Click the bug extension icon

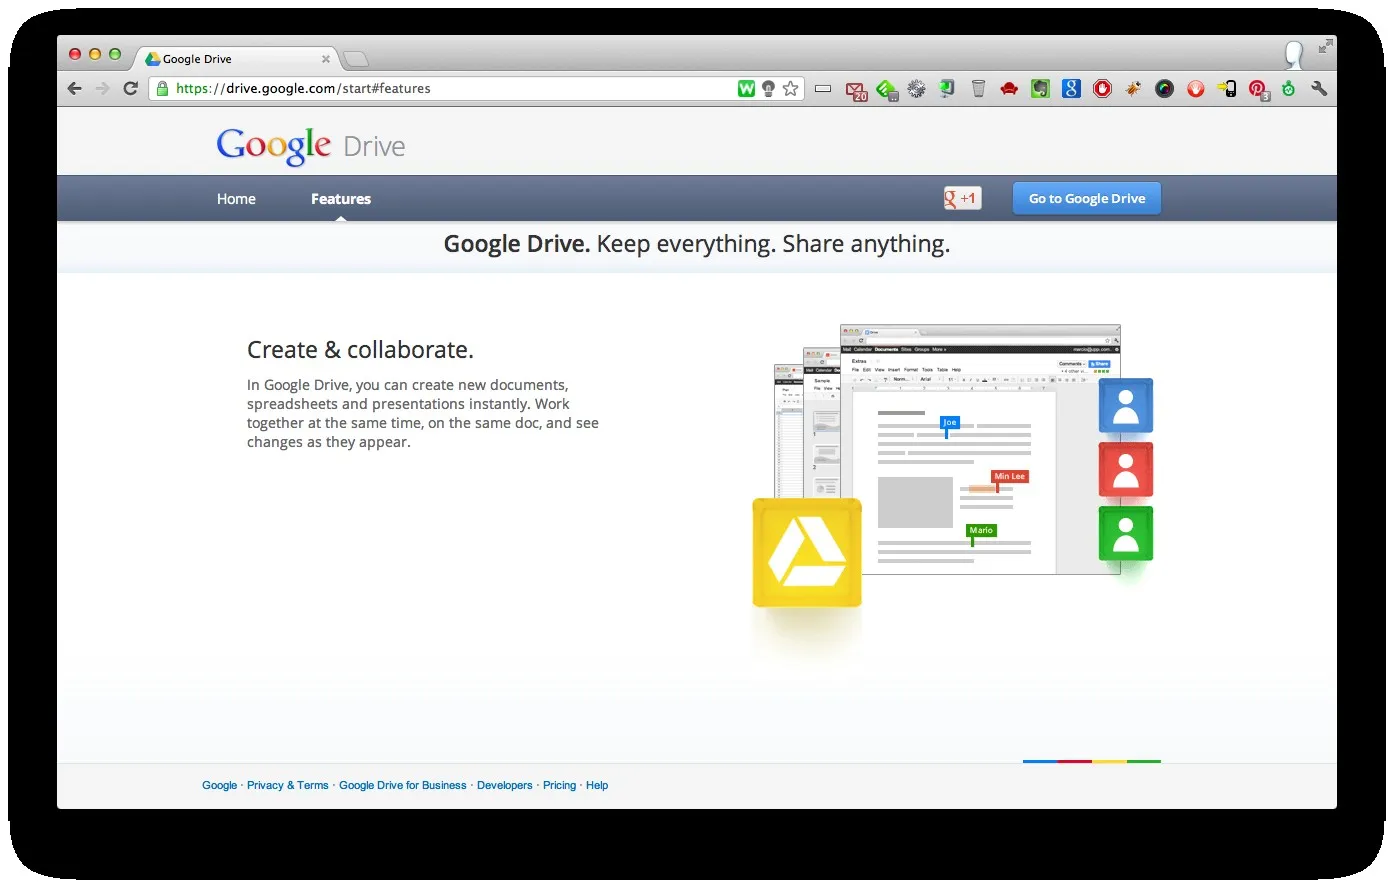coord(1133,88)
